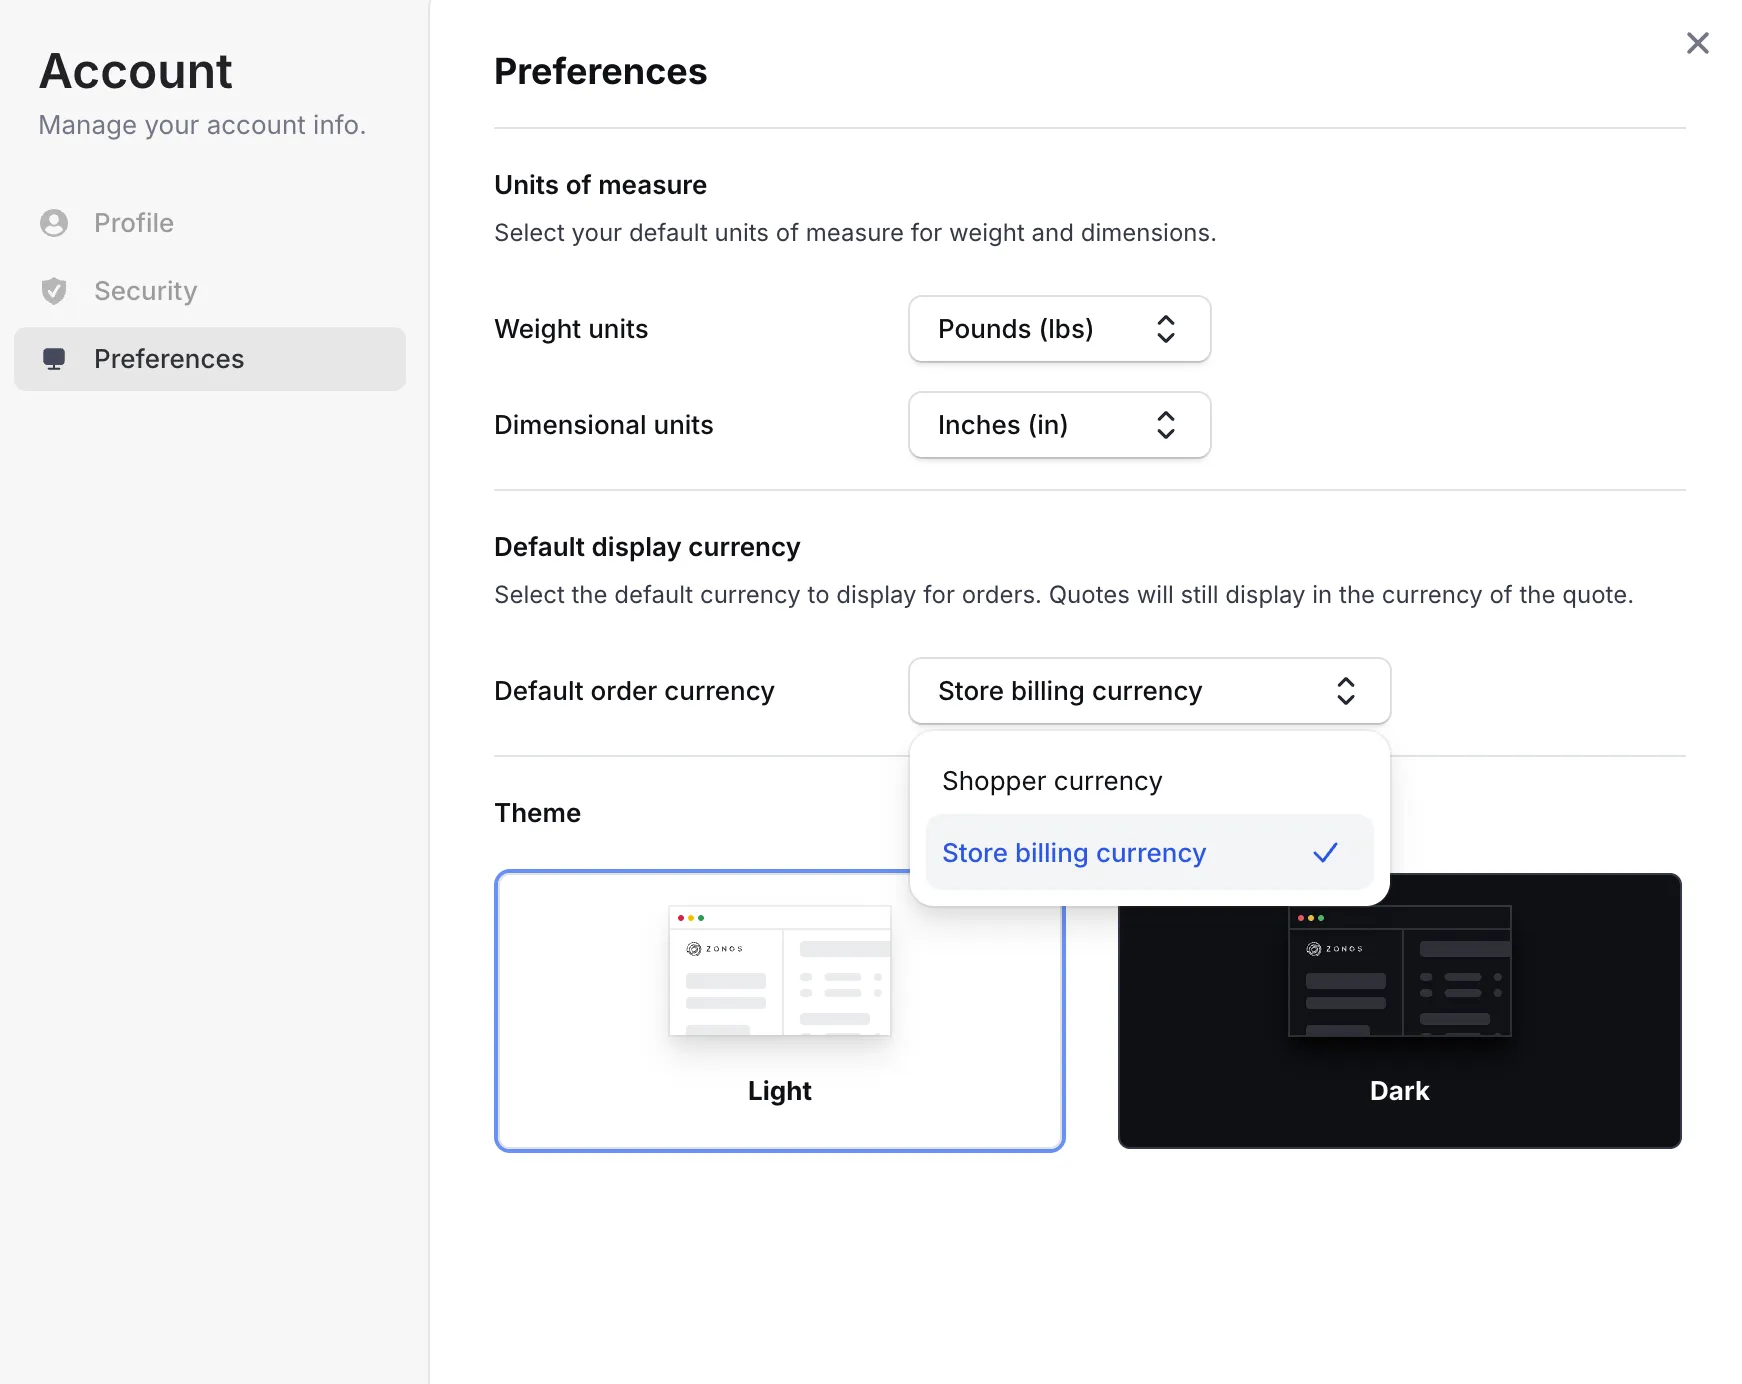Open the Default order currency dropdown
The width and height of the screenshot is (1742, 1384).
[1148, 690]
